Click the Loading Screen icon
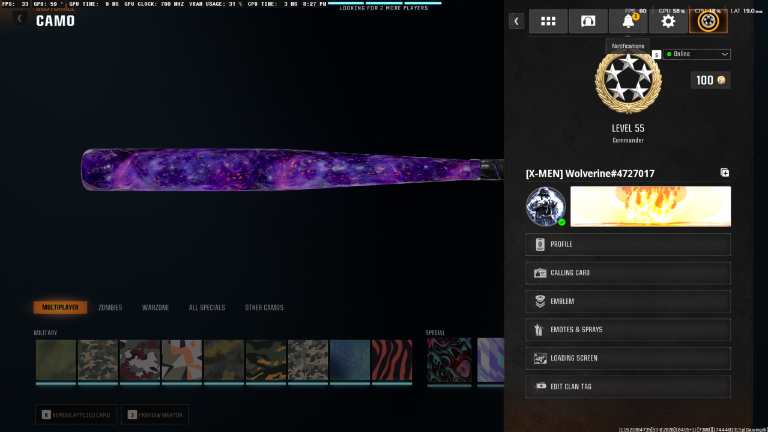The width and height of the screenshot is (768, 432). pos(540,358)
